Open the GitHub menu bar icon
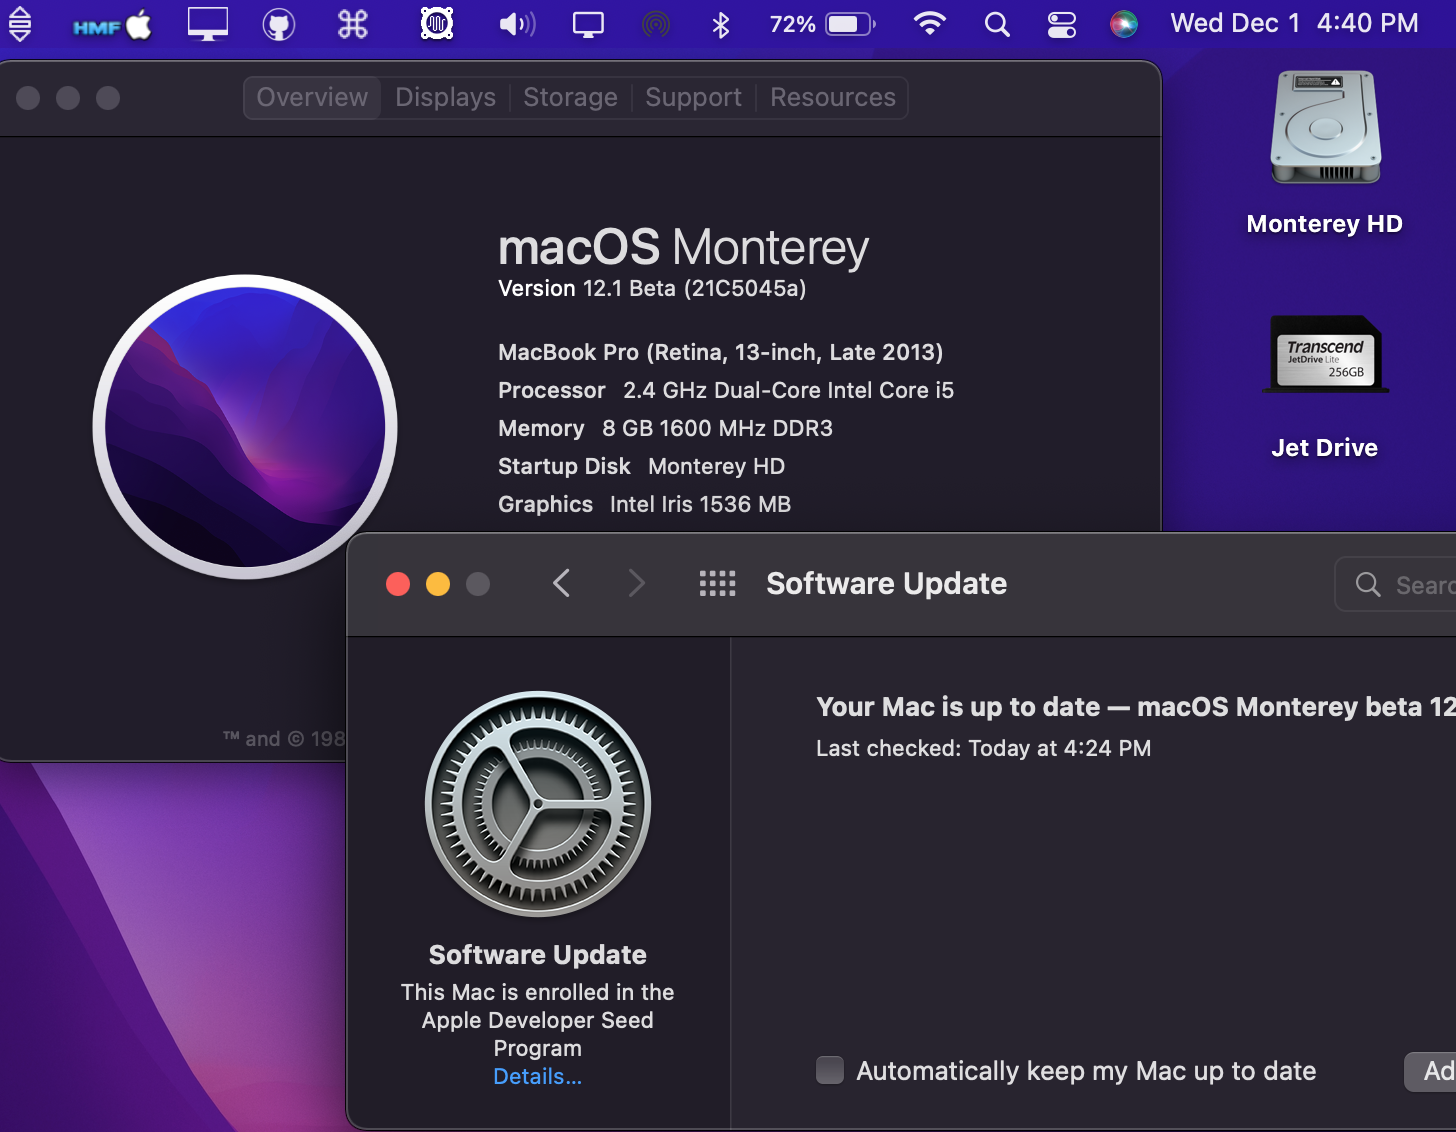This screenshot has width=1456, height=1132. click(279, 24)
